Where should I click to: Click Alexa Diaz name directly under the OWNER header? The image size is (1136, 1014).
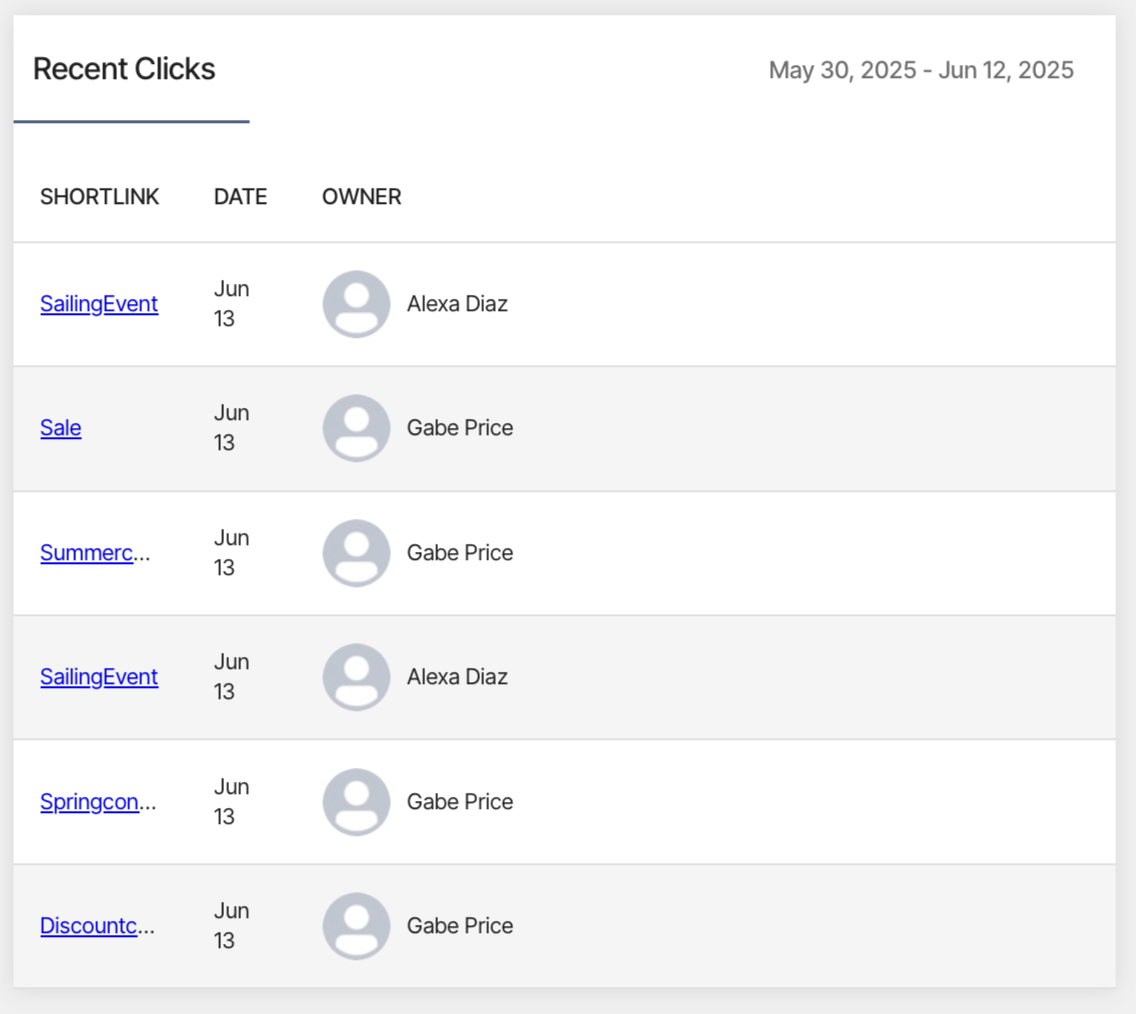457,304
